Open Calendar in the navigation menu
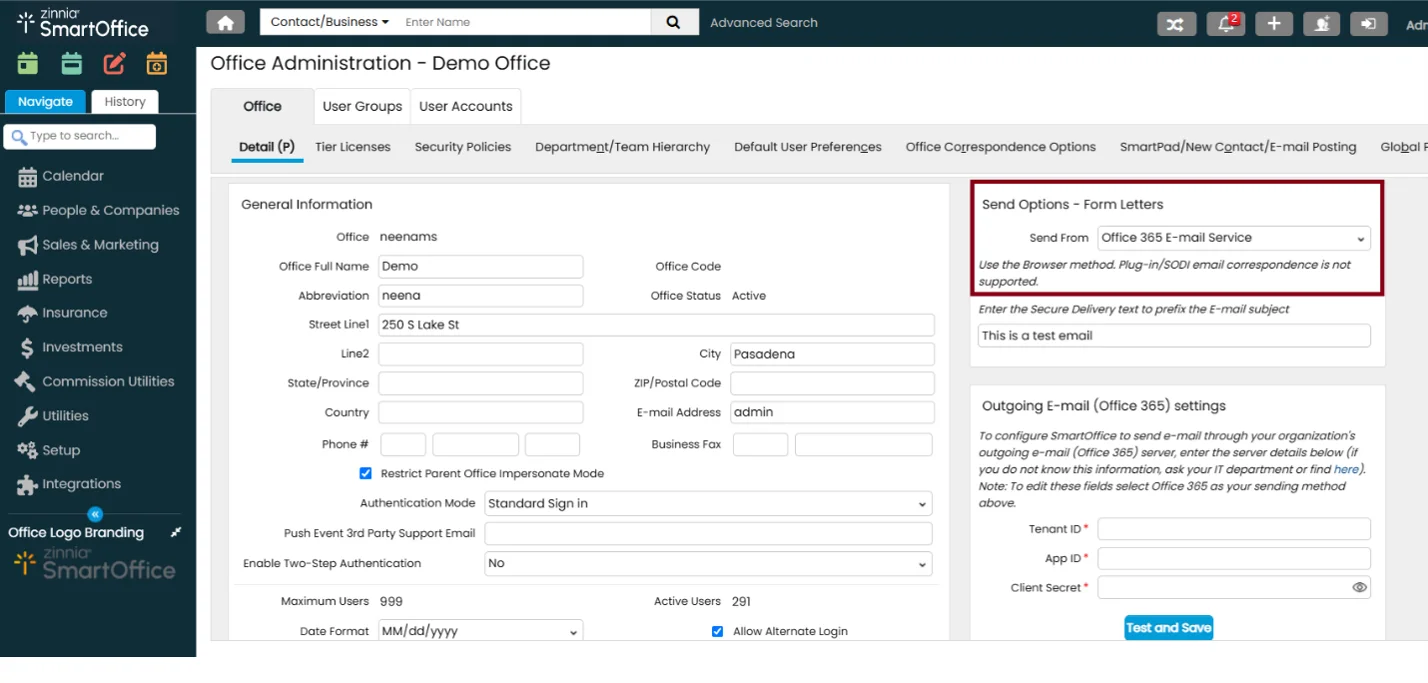 point(61,176)
